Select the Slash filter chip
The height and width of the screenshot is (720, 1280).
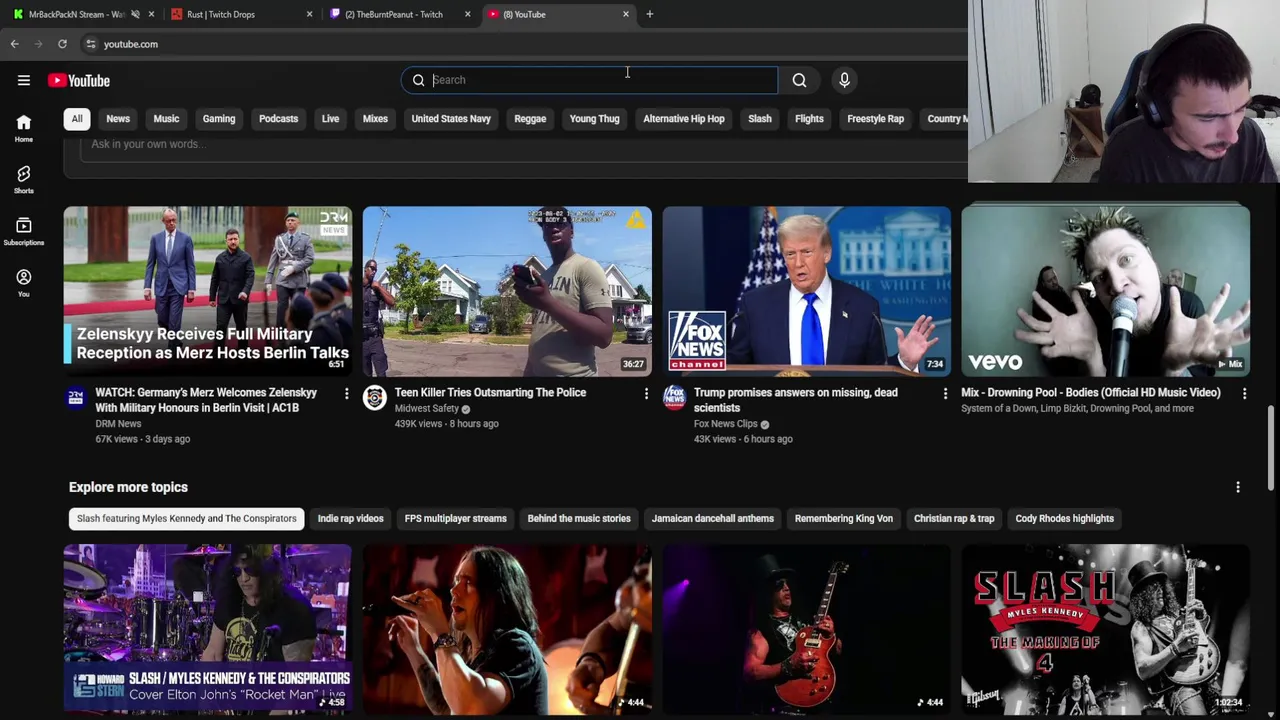click(x=760, y=119)
